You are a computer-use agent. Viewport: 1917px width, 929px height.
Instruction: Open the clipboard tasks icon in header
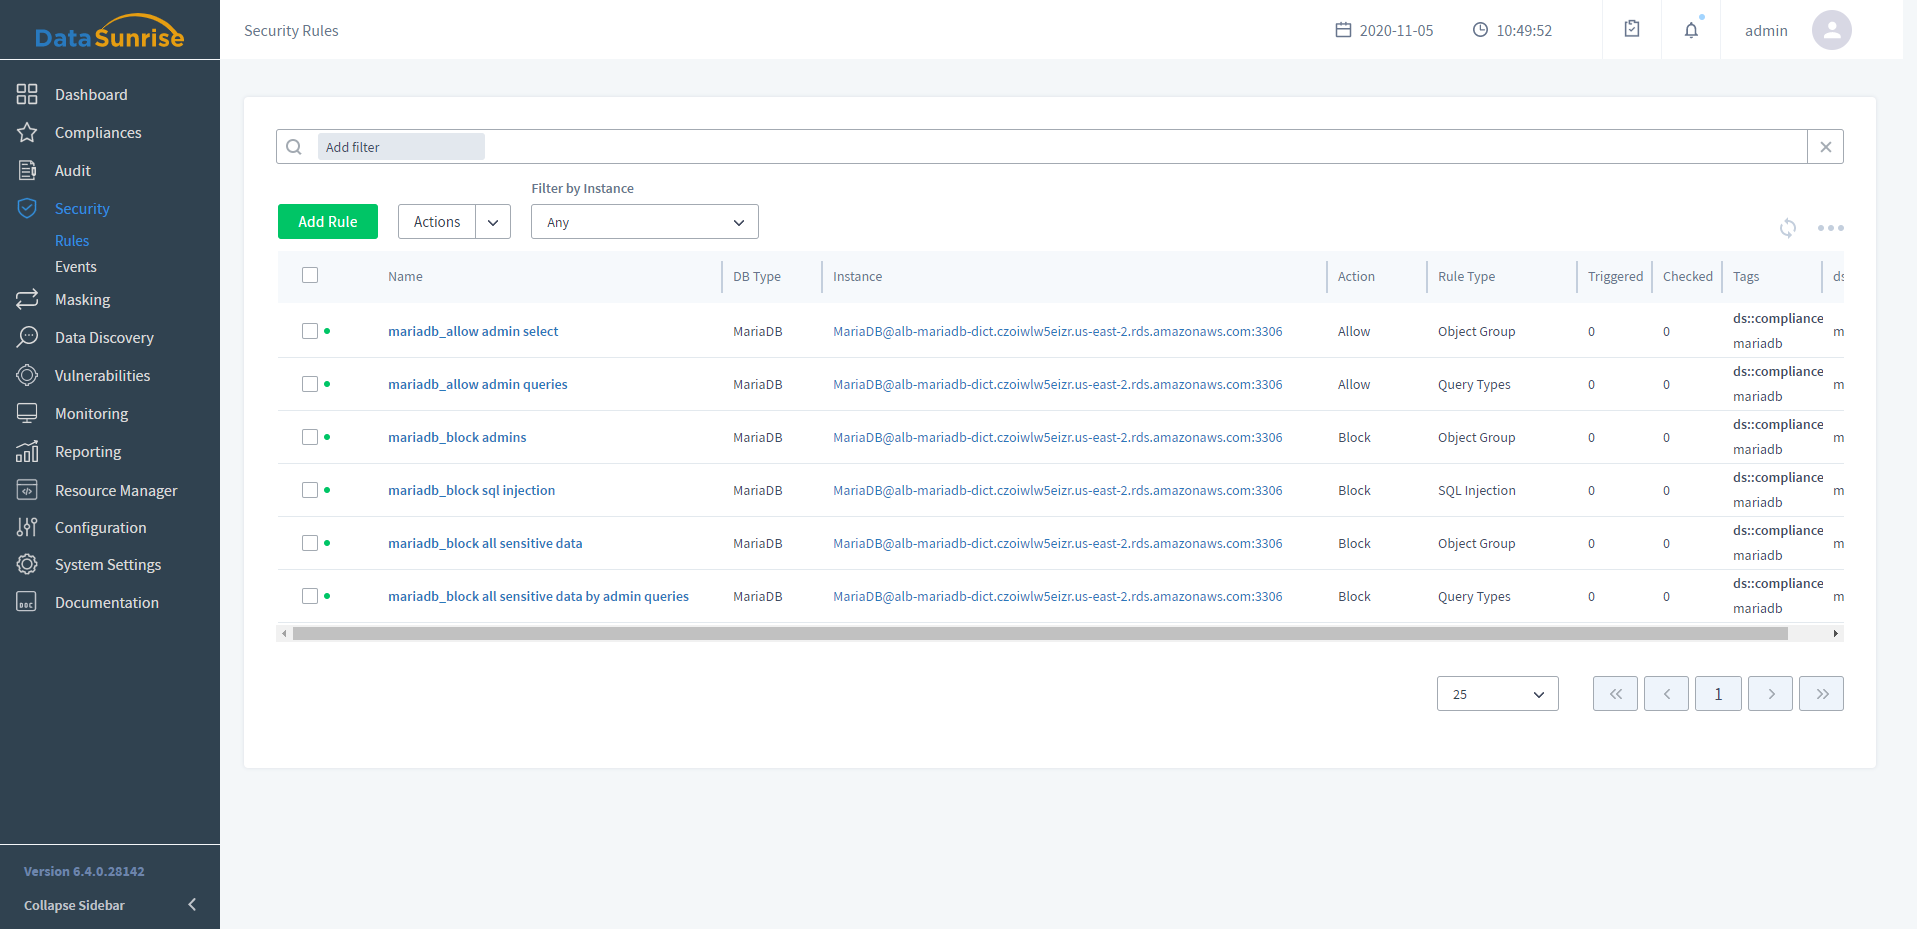pyautogui.click(x=1632, y=29)
